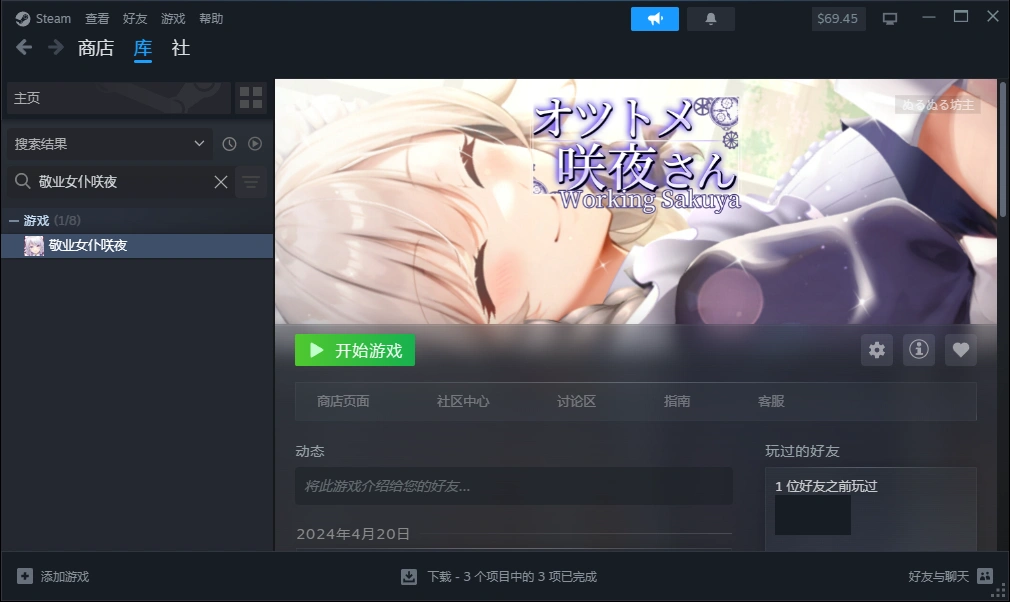Switch to the 社 community tab

coord(180,48)
